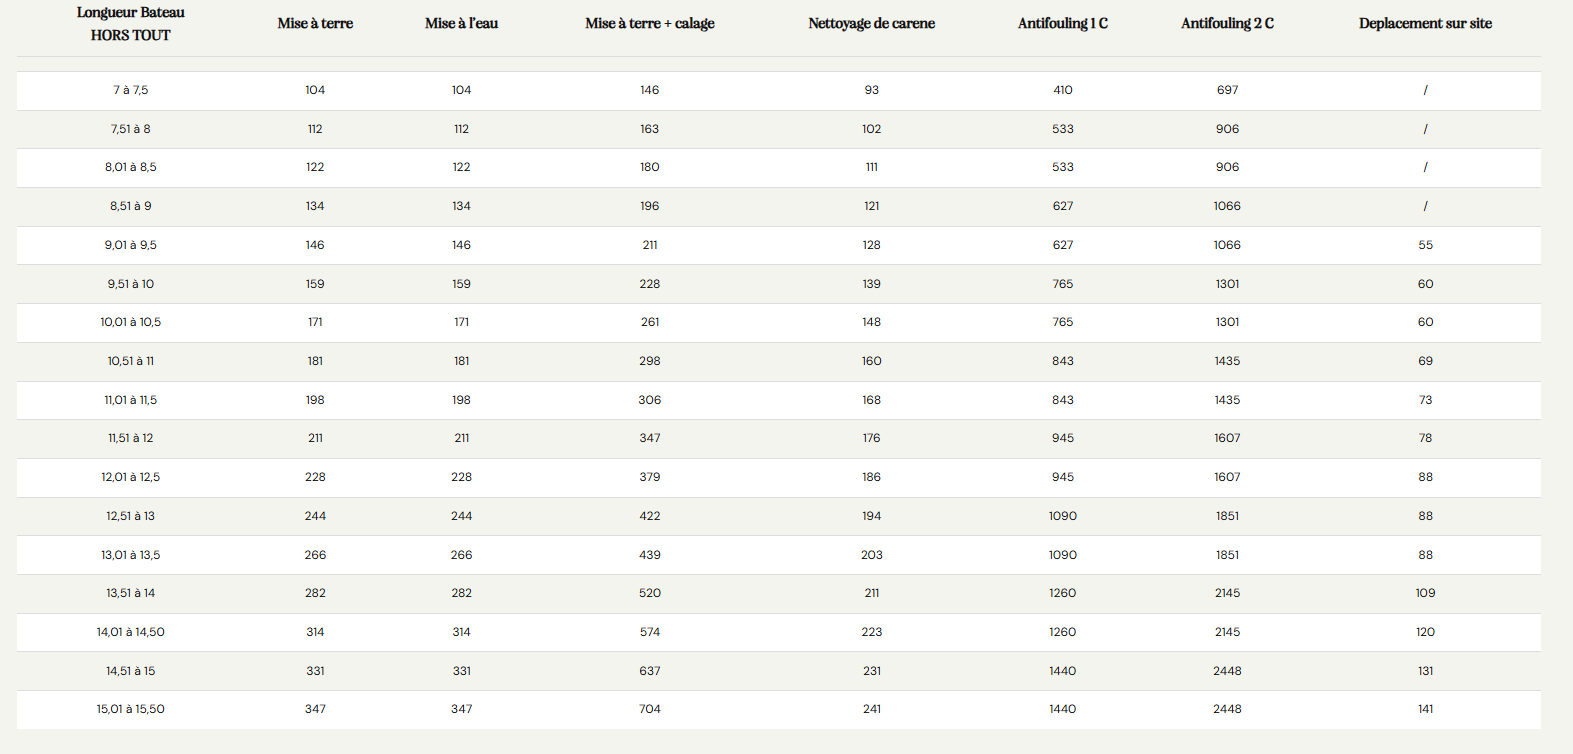The height and width of the screenshot is (754, 1573).
Task: Click the "Antifouling 2 C" column header
Action: pos(1227,23)
